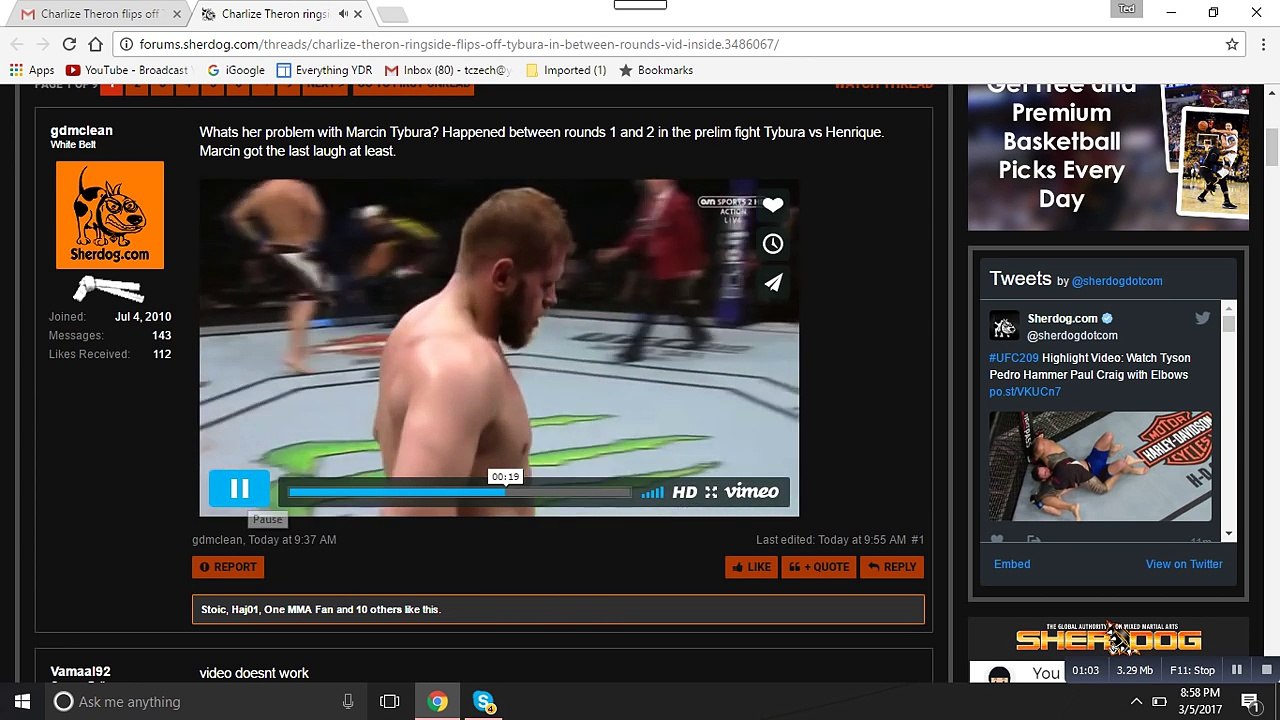Open the Vimeo logo link
Screen dimensions: 1280x720
point(752,491)
